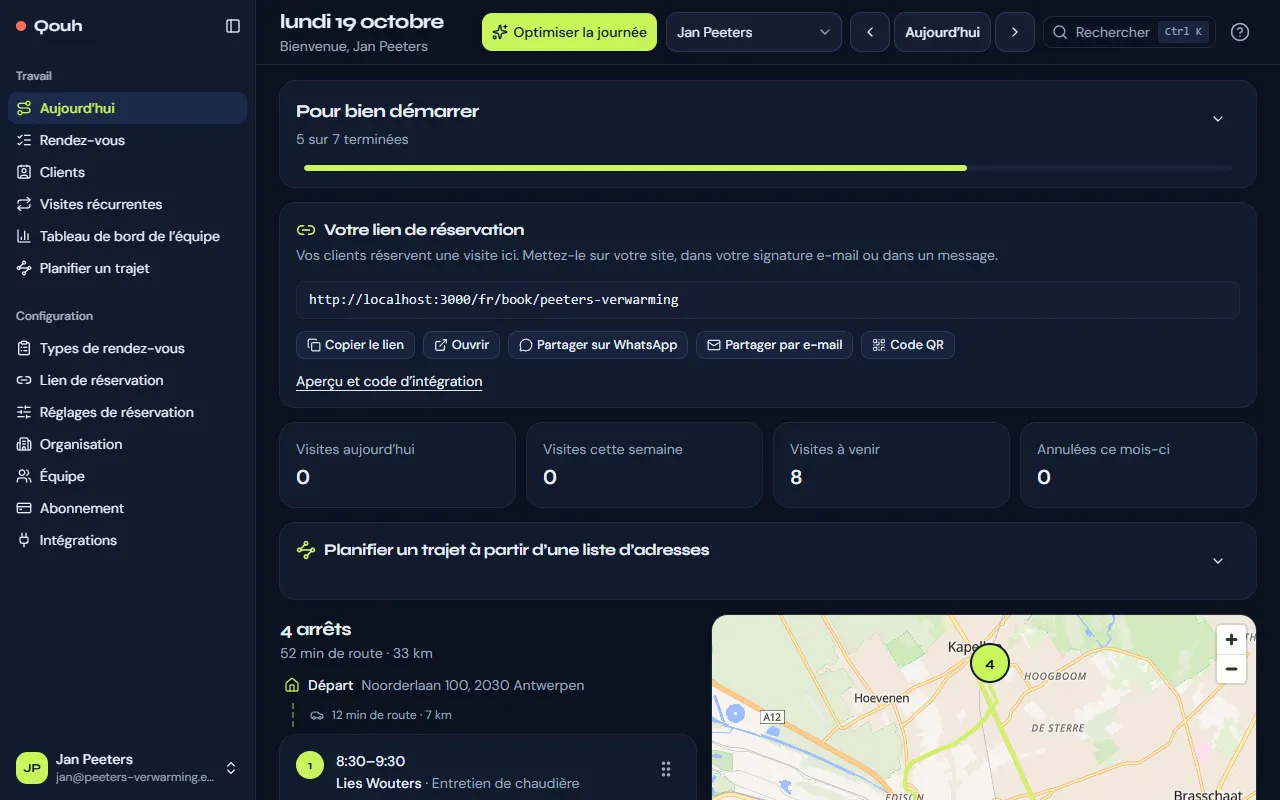Click Optimiser la journée button
This screenshot has width=1280, height=800.
coord(569,32)
